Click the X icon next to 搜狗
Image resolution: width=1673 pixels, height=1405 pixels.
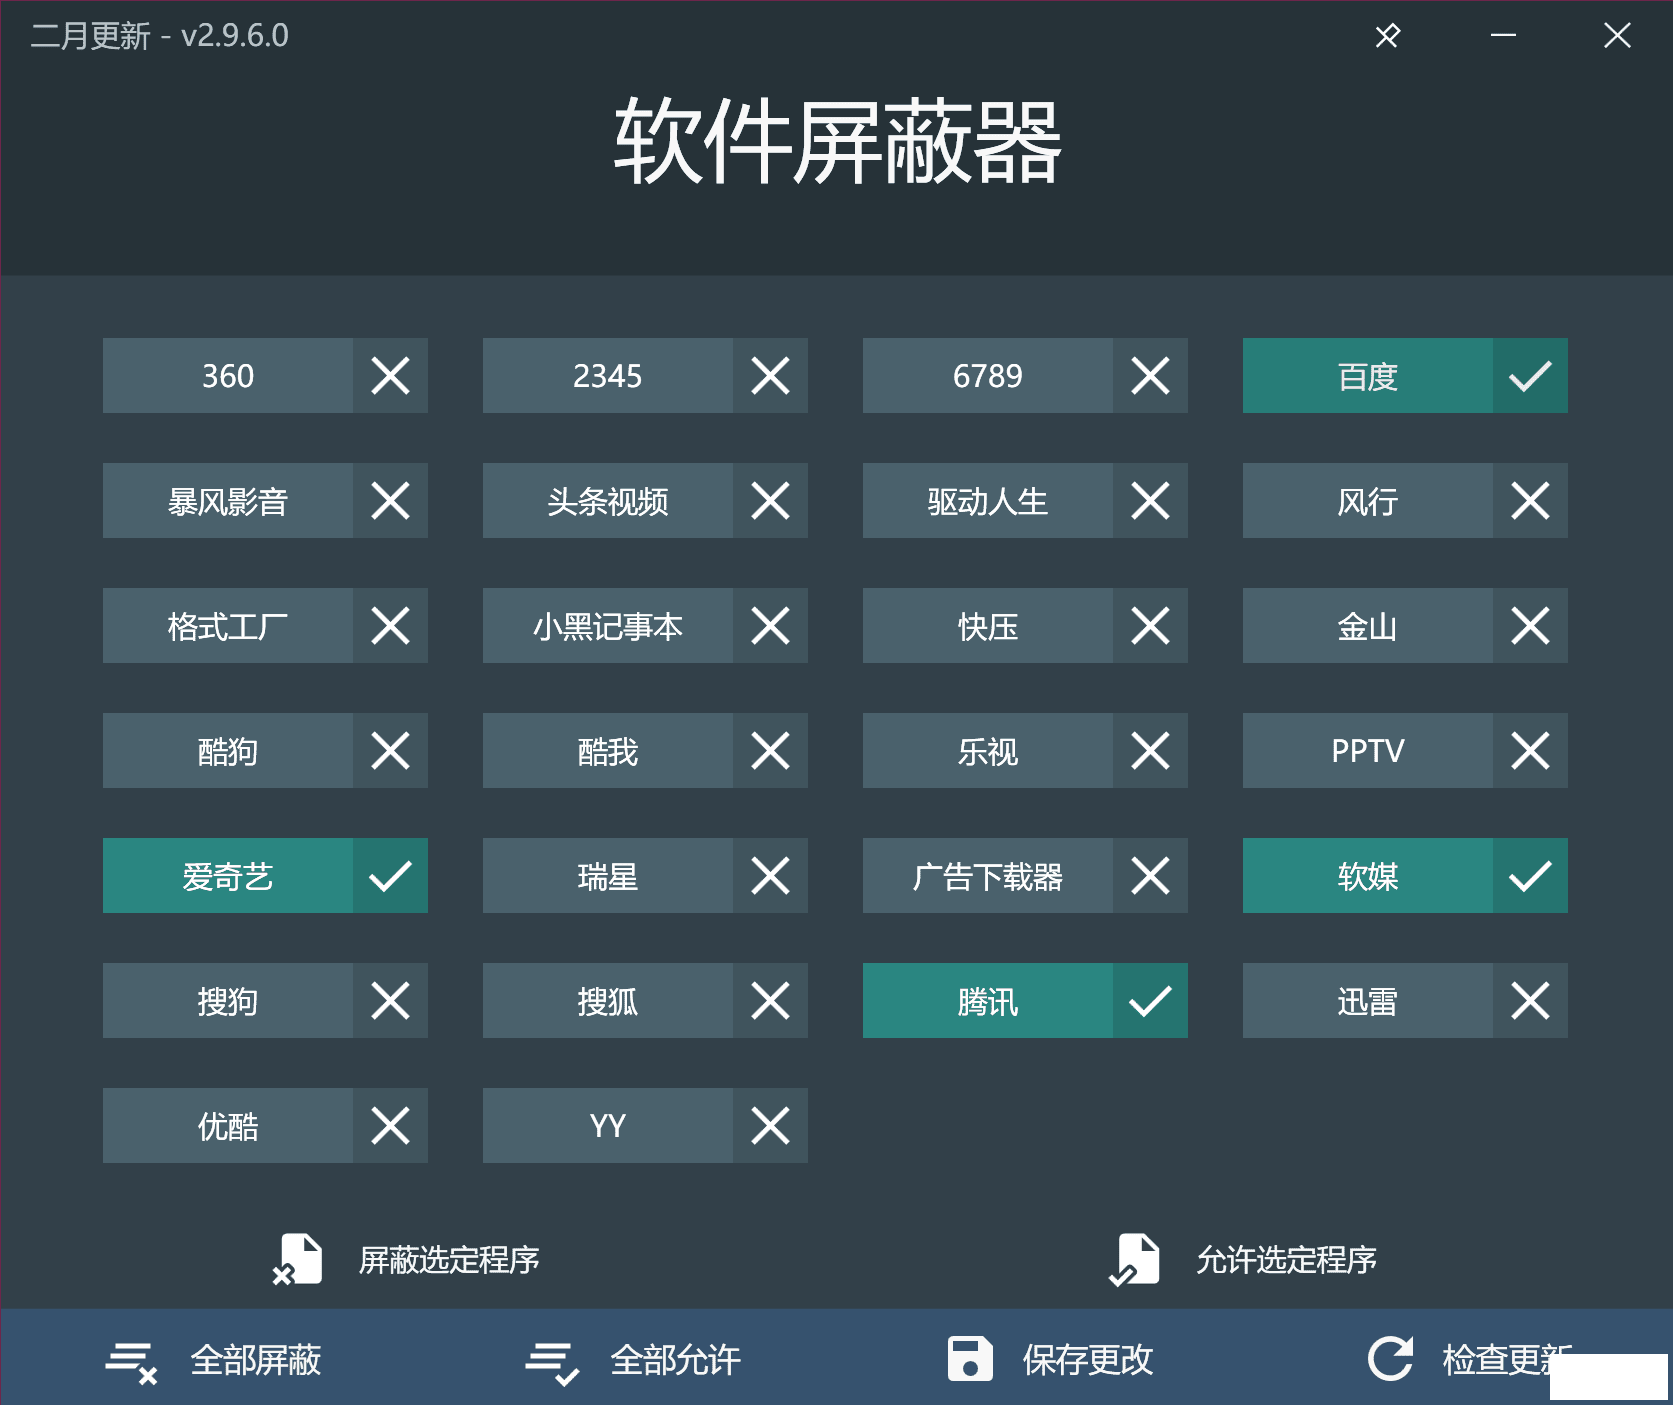pos(390,1001)
